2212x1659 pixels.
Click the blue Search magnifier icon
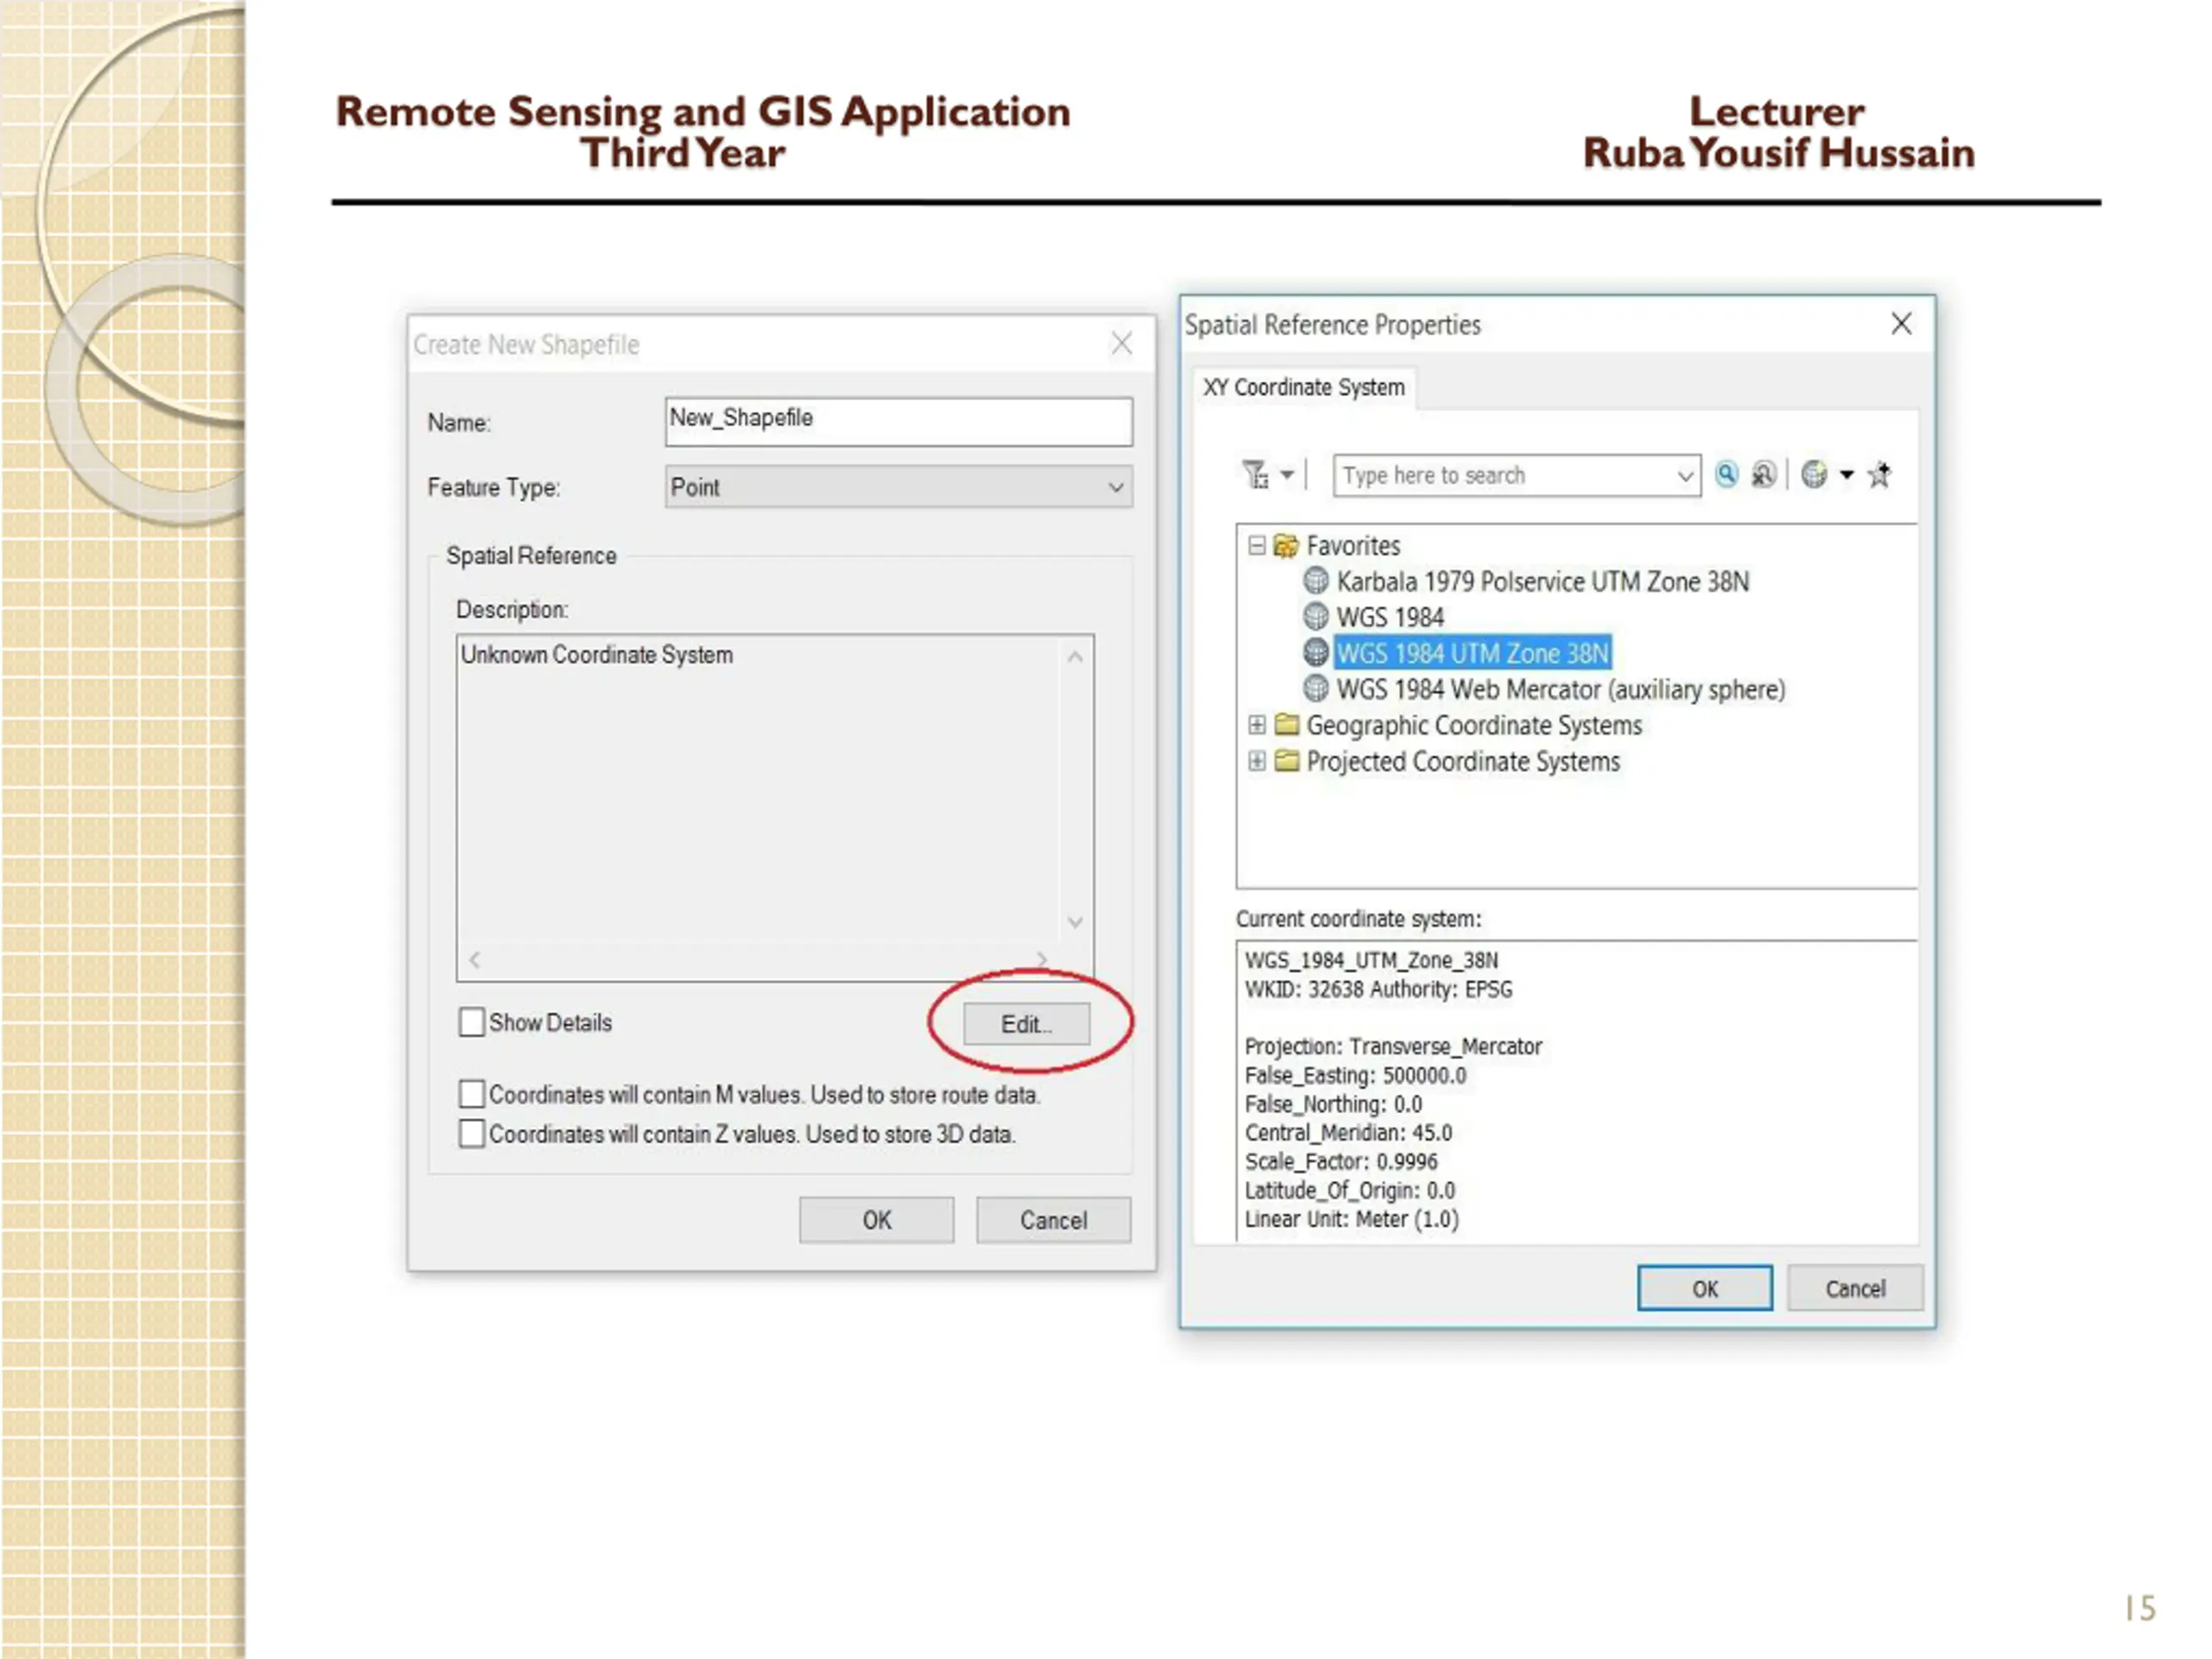click(x=1727, y=474)
